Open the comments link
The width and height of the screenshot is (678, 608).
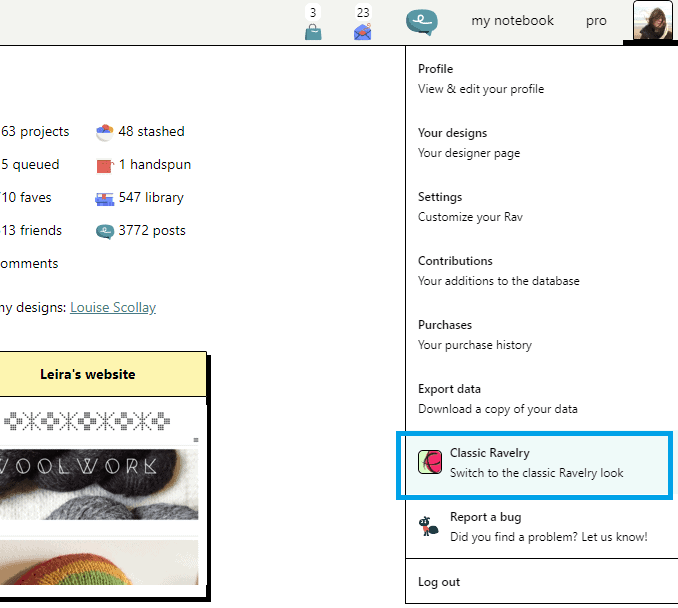tap(29, 263)
